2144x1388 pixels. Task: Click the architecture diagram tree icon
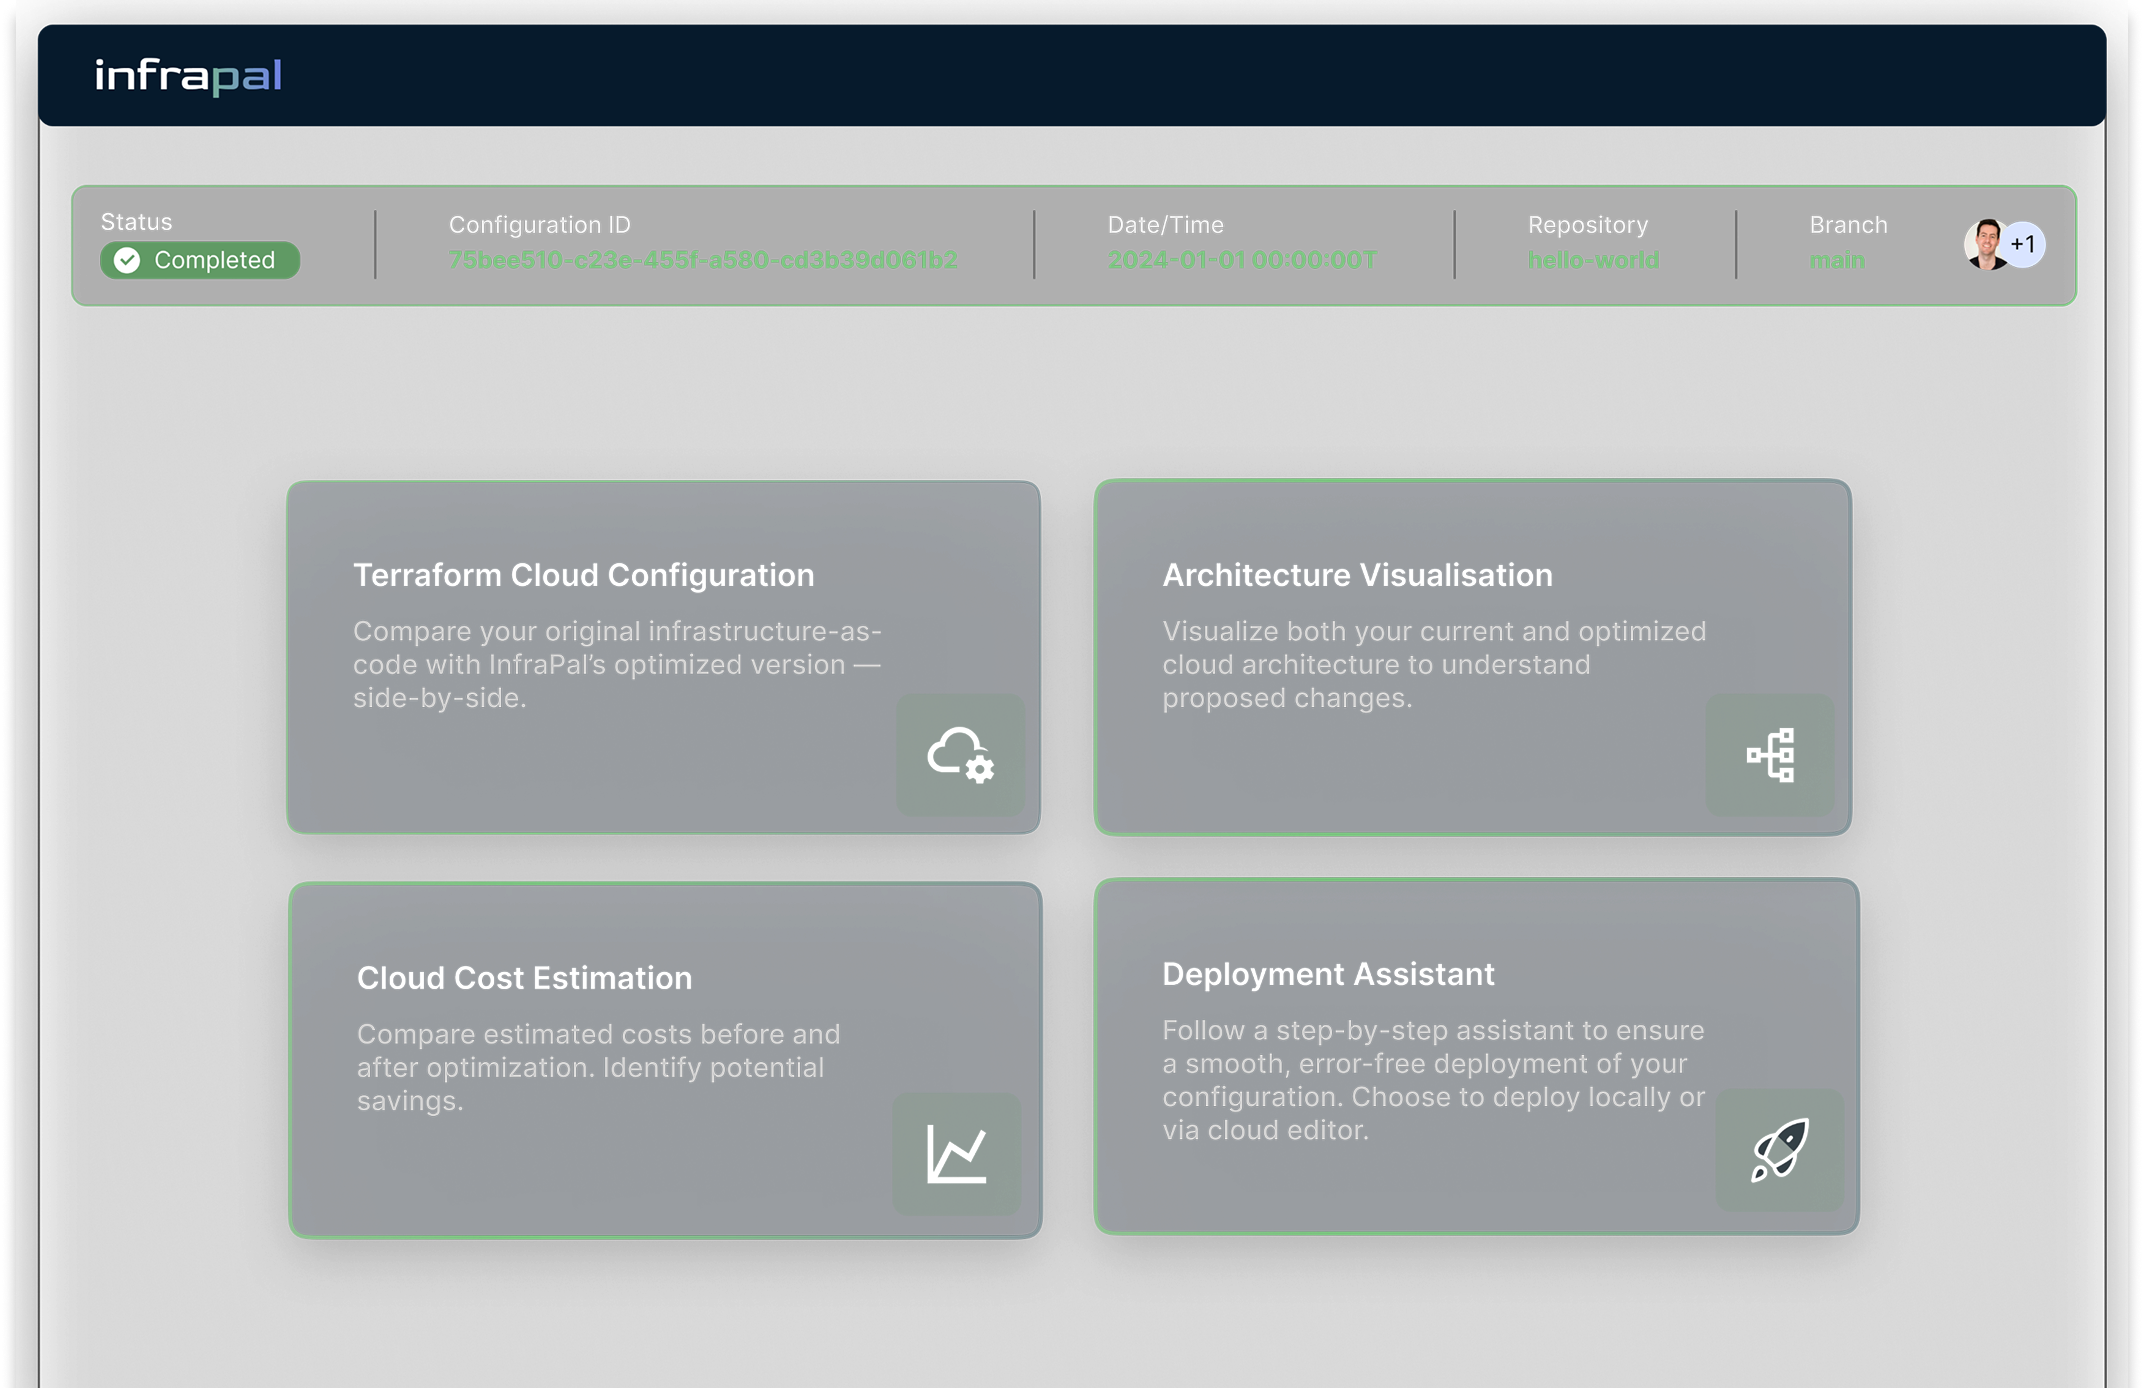pyautogui.click(x=1769, y=755)
